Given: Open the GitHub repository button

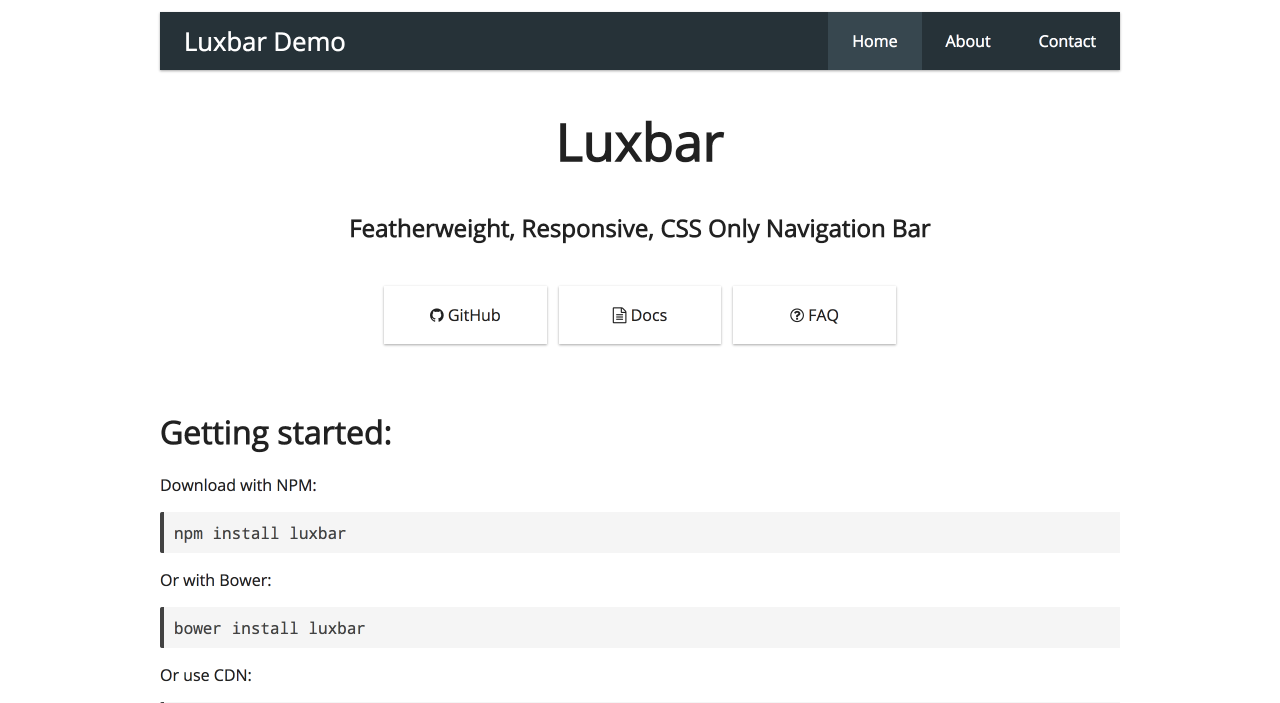Looking at the screenshot, I should tap(465, 315).
